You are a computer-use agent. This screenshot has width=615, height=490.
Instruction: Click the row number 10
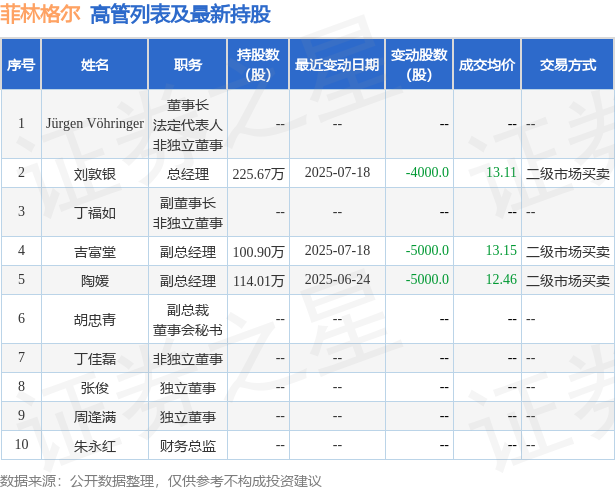point(21,444)
